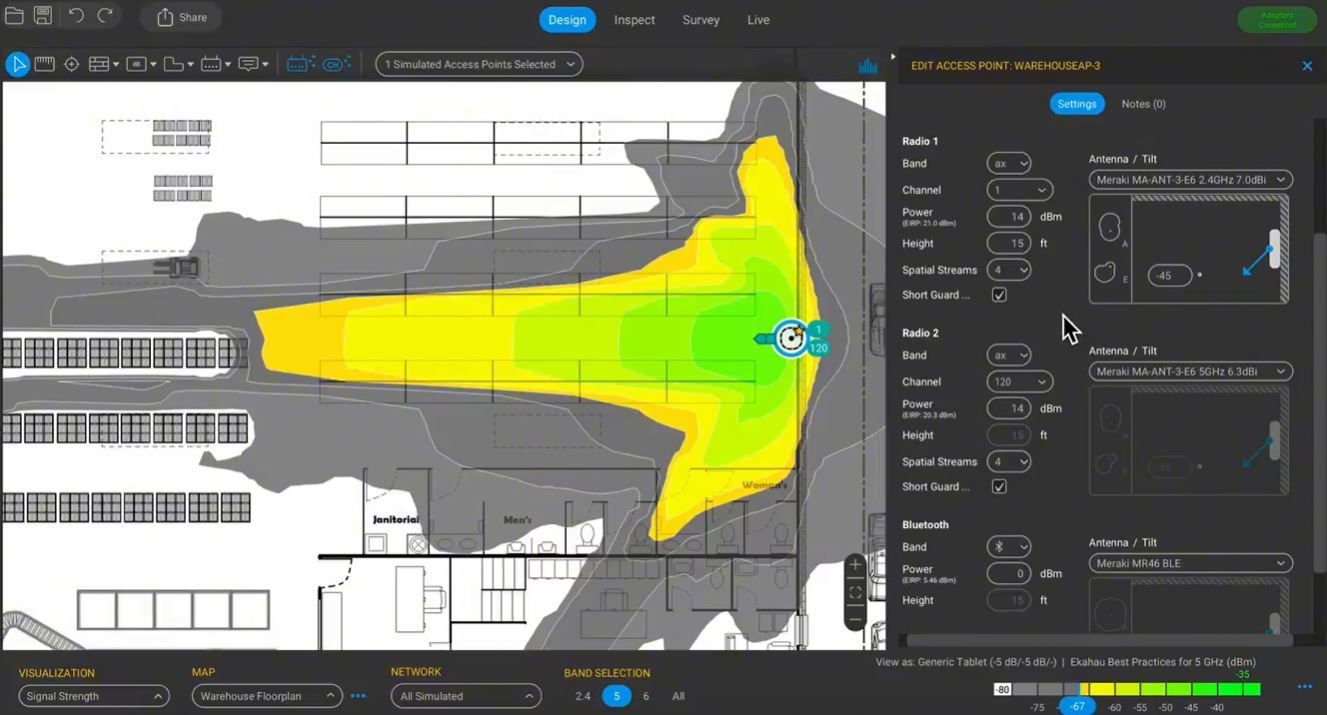The image size is (1327, 715).
Task: Zoom in on the floorplan map
Action: click(x=855, y=565)
